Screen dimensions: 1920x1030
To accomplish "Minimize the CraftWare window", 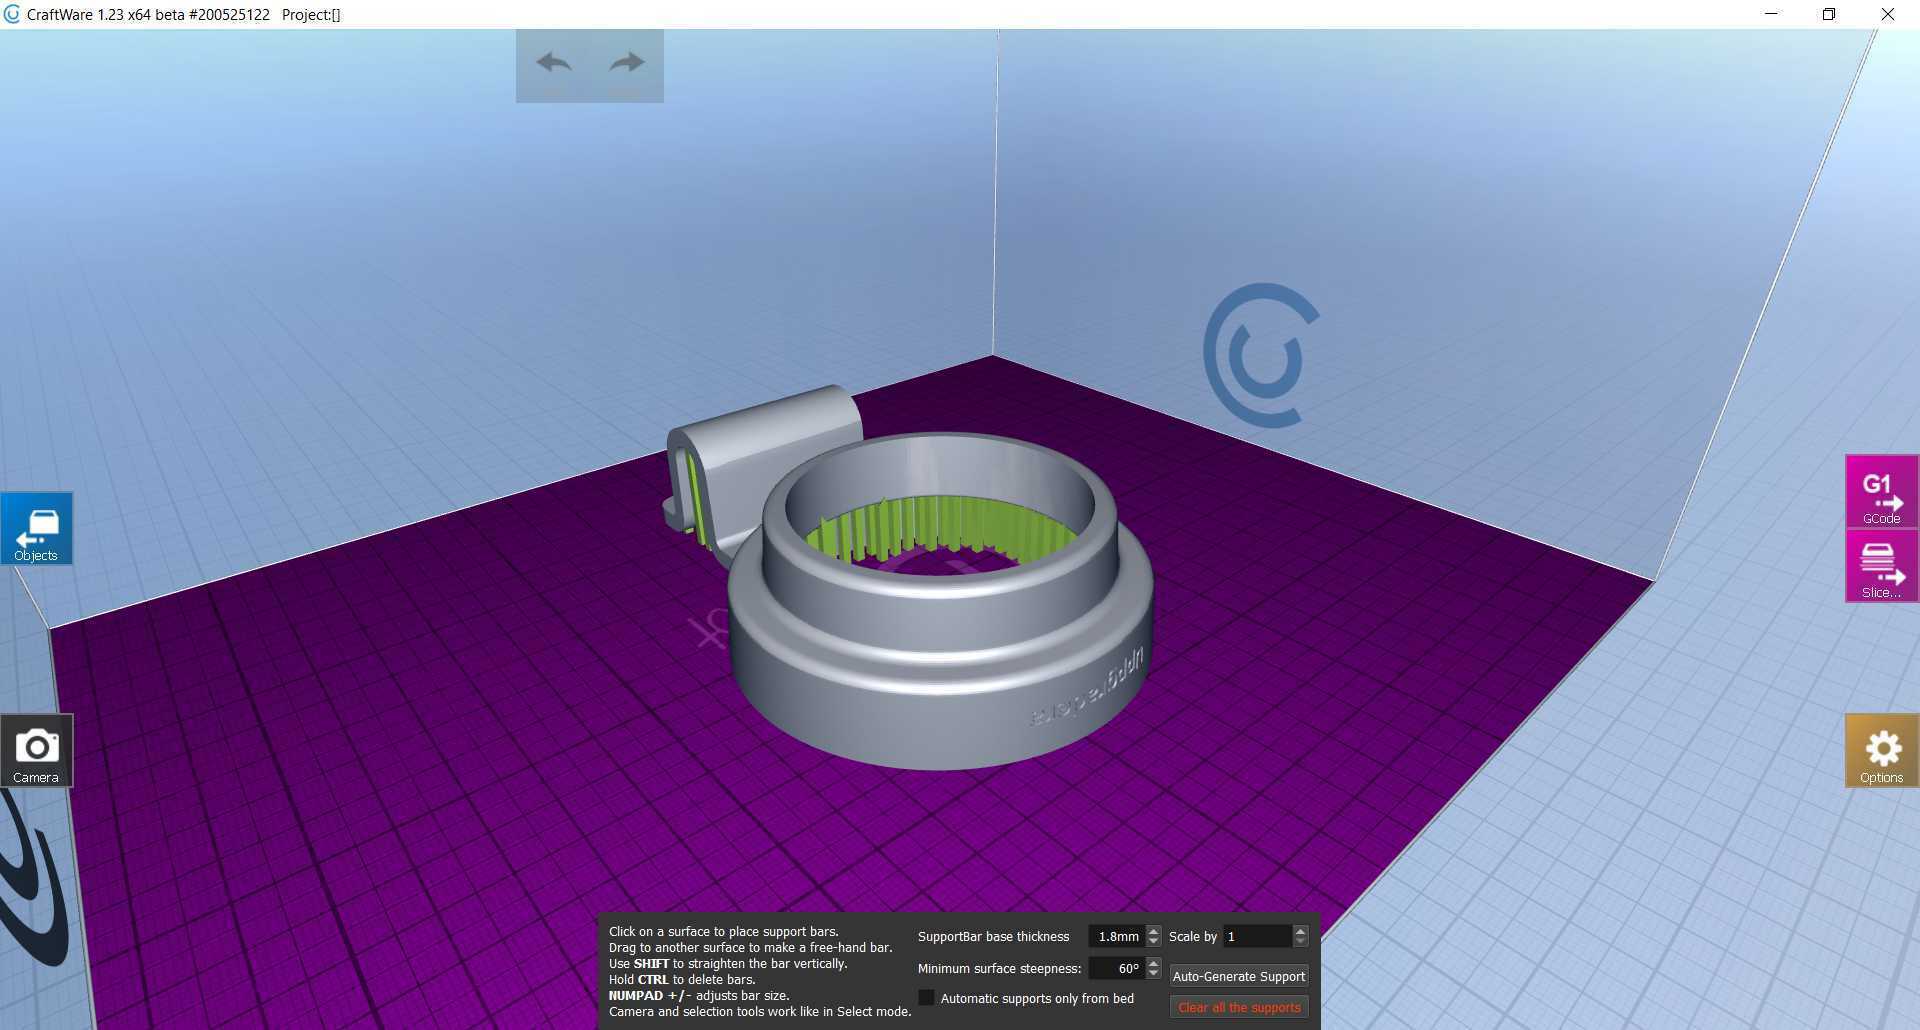I will tap(1772, 14).
